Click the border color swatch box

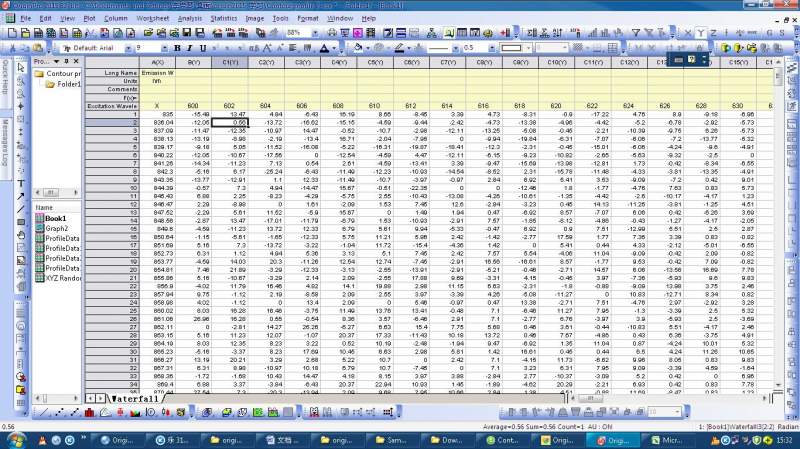pos(511,48)
